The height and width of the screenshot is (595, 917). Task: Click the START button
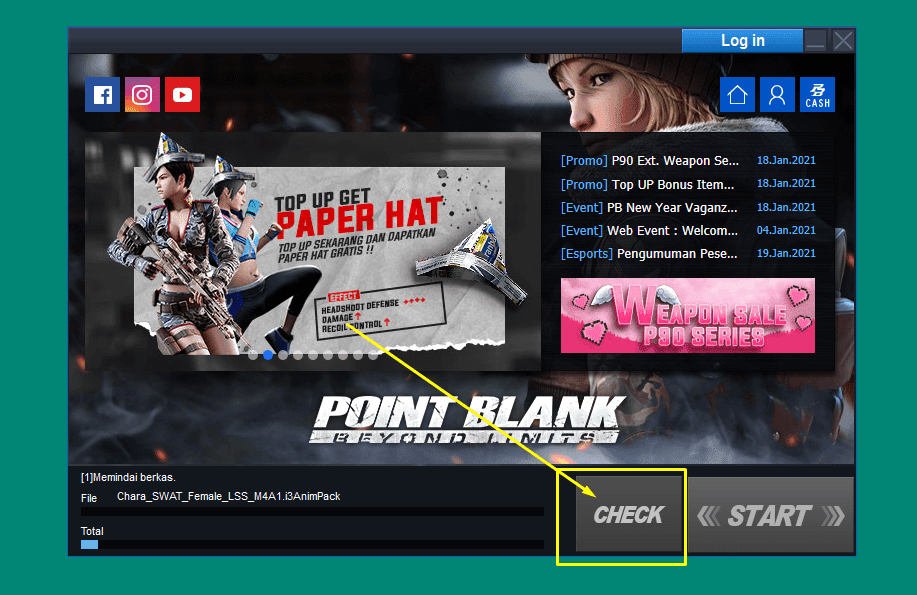click(x=771, y=515)
